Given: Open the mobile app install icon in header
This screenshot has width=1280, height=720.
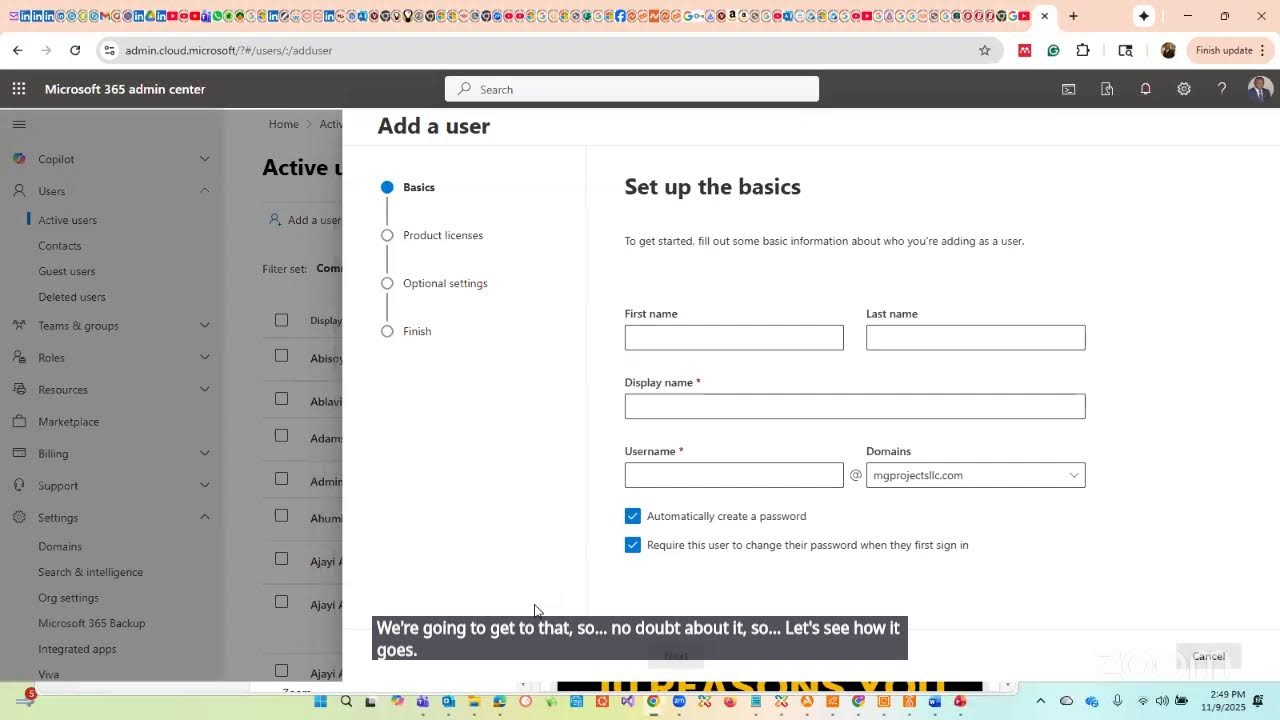Looking at the screenshot, I should tap(1107, 89).
